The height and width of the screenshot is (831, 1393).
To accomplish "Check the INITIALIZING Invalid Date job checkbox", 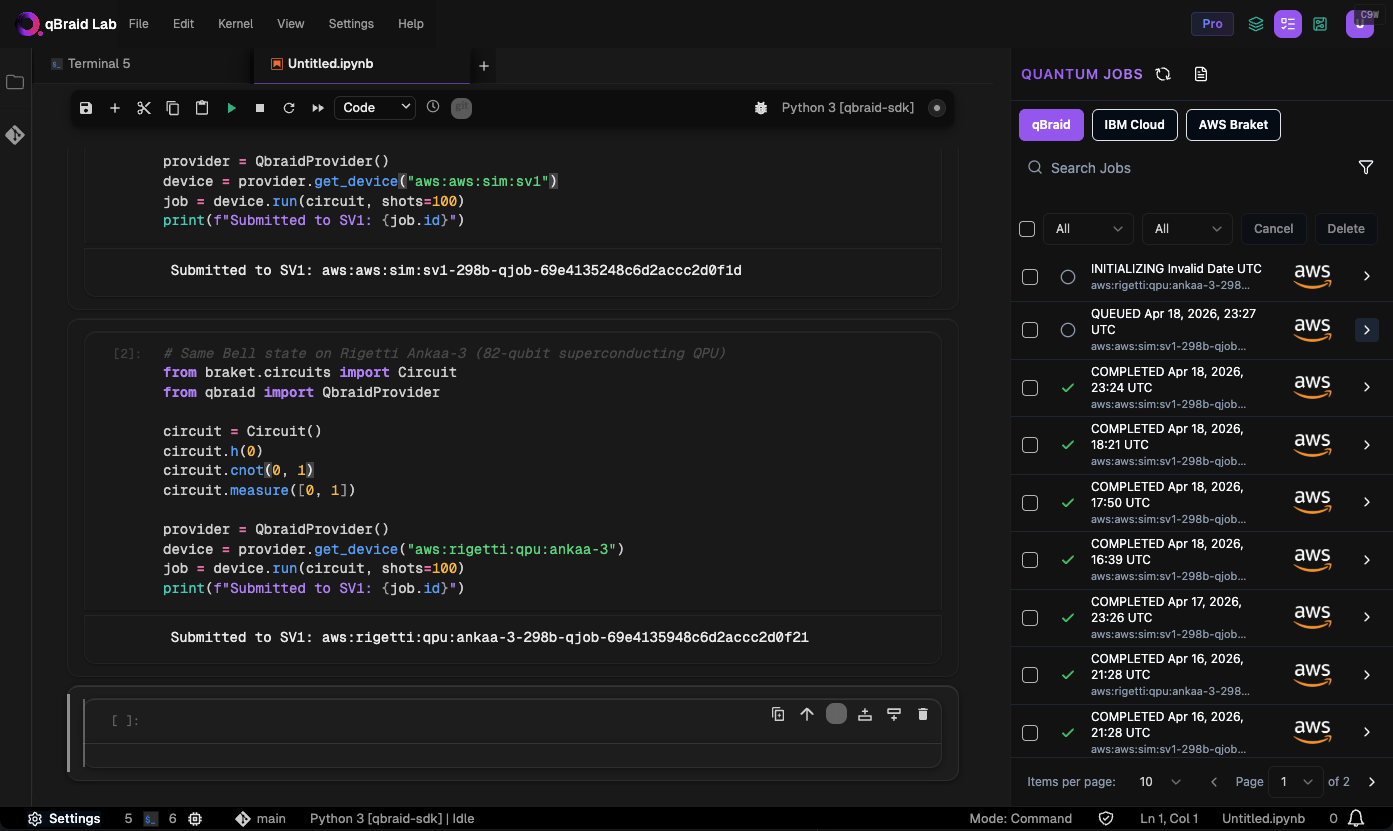I will click(x=1030, y=276).
